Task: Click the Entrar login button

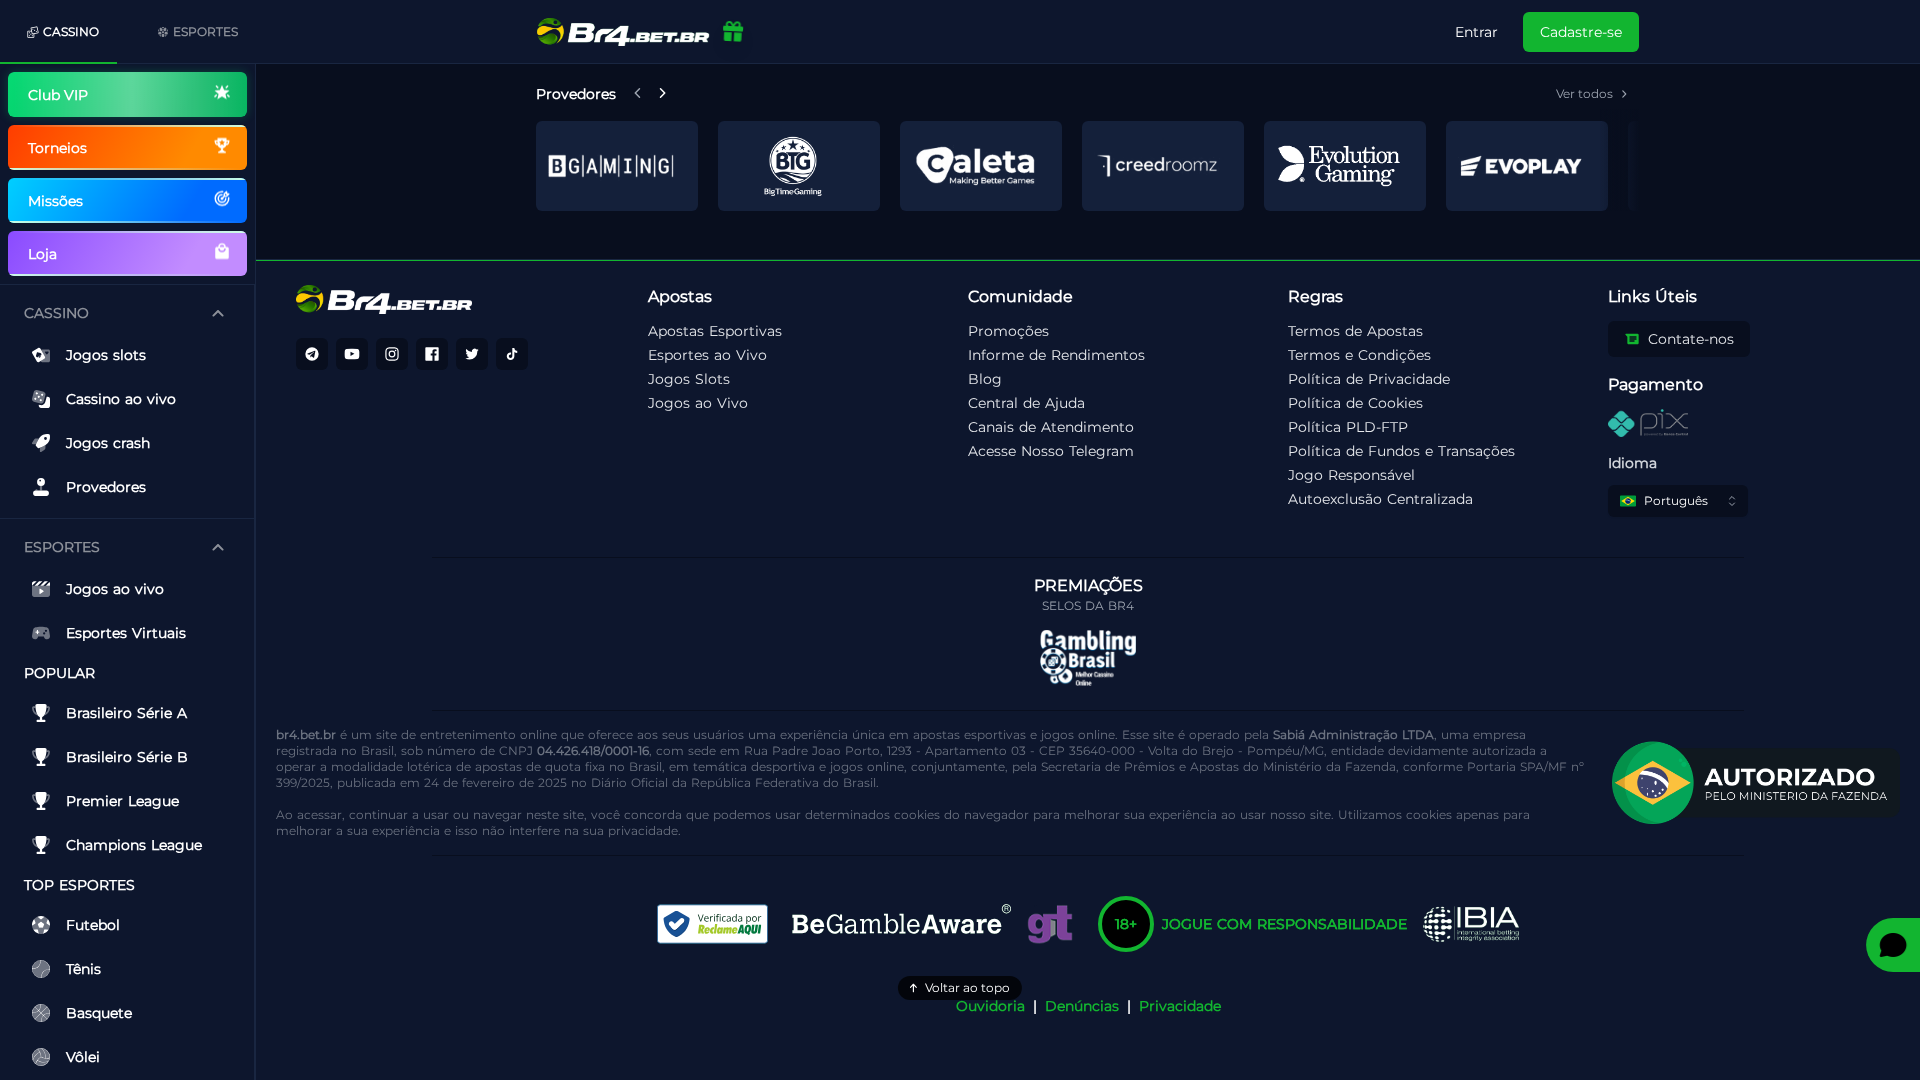Action: click(x=1476, y=32)
